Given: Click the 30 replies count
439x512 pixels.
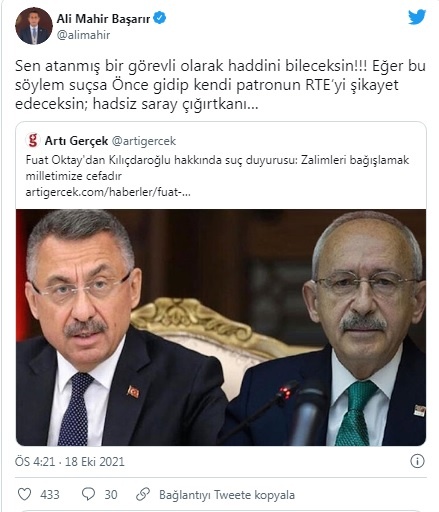Looking at the screenshot, I should 111,495.
